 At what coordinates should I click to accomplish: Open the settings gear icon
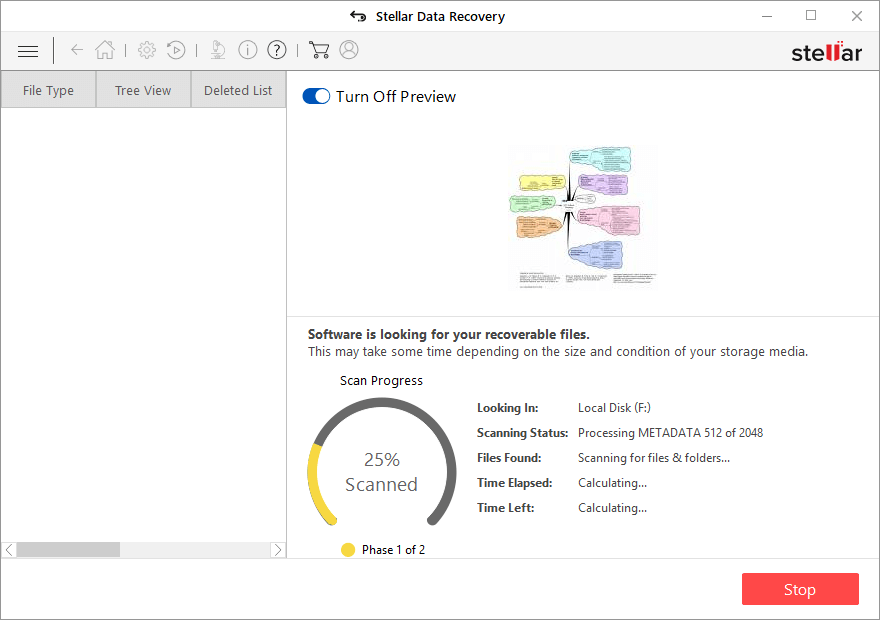pyautogui.click(x=147, y=50)
